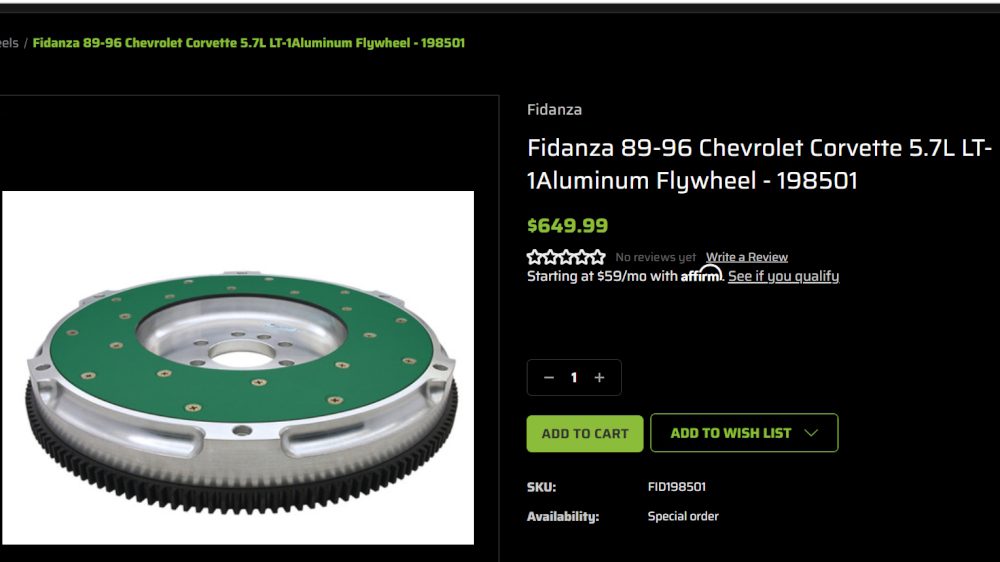Viewport: 1000px width, 562px height.
Task: Decrease quantity with the minus icon
Action: coord(548,378)
